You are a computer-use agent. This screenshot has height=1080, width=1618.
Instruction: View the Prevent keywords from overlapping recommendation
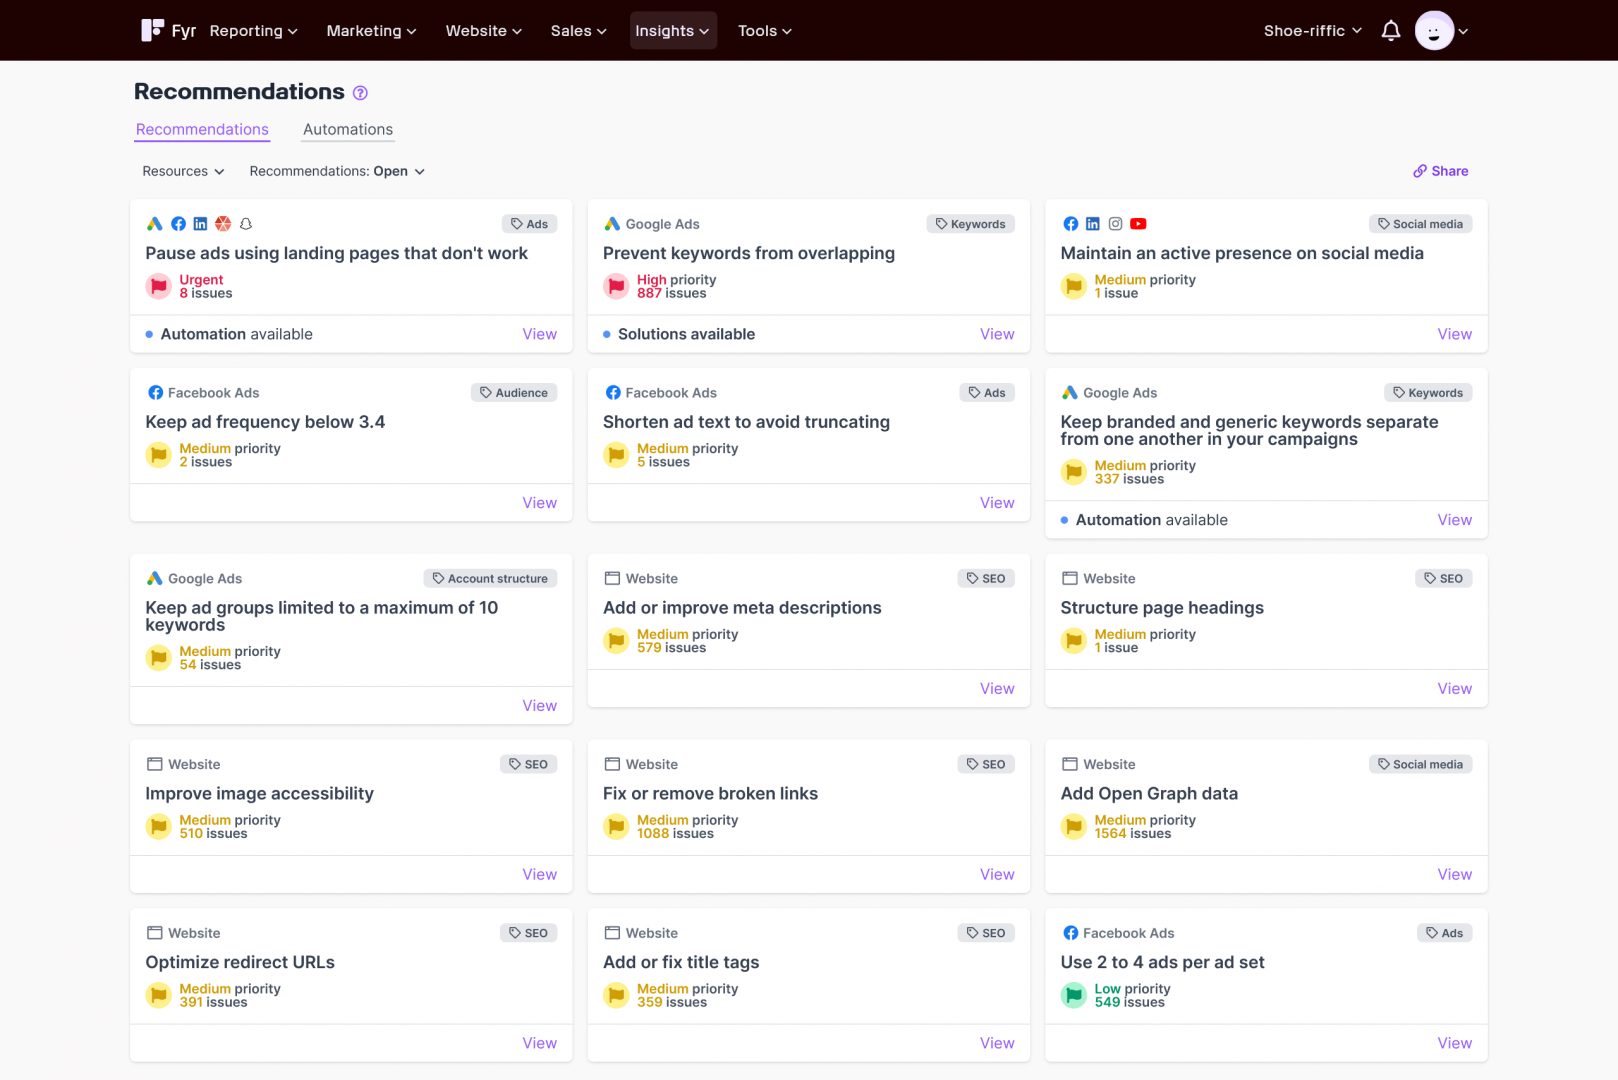click(996, 334)
